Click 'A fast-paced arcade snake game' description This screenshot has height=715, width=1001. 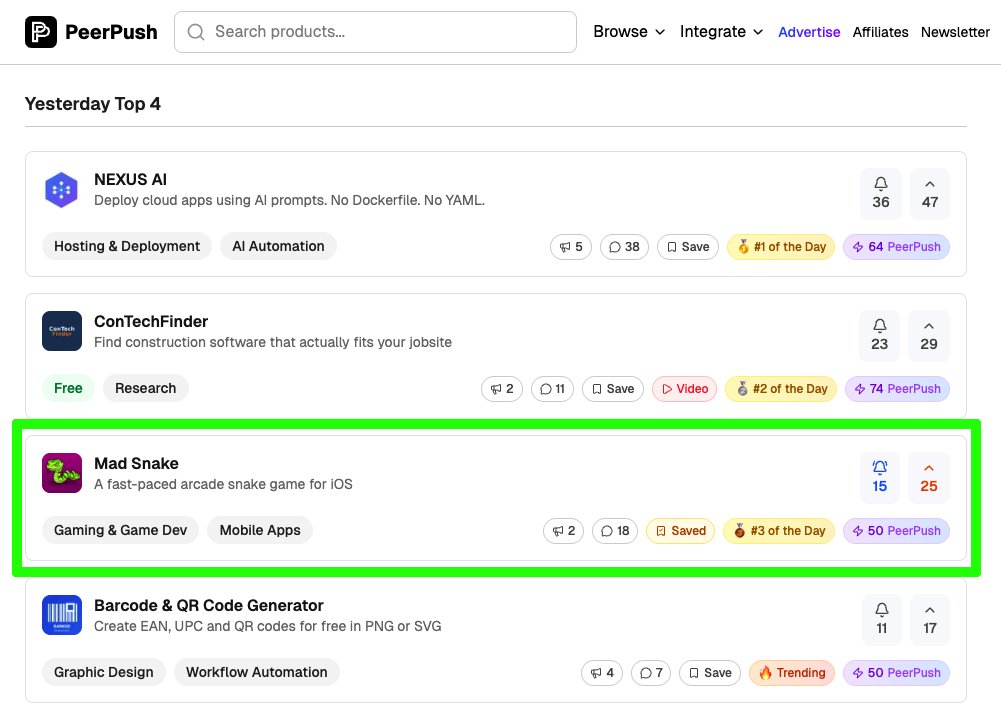(x=223, y=485)
